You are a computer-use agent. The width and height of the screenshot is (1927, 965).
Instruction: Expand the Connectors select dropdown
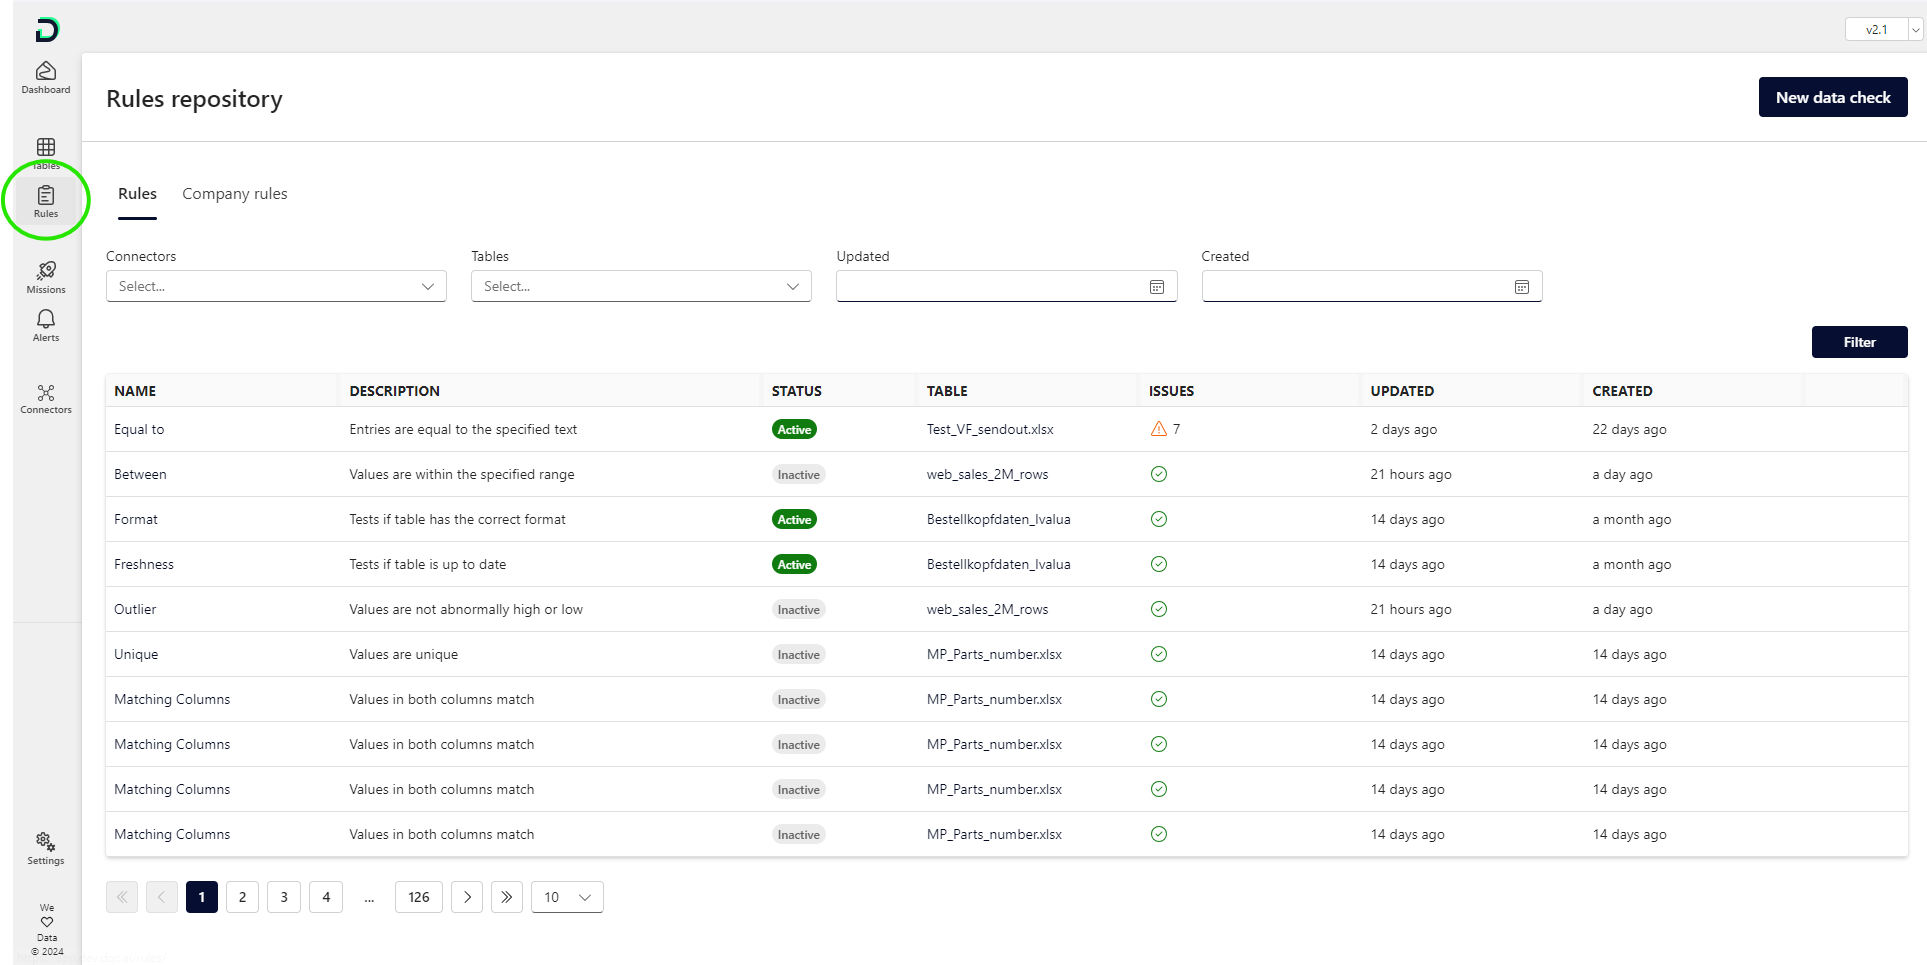tap(276, 286)
